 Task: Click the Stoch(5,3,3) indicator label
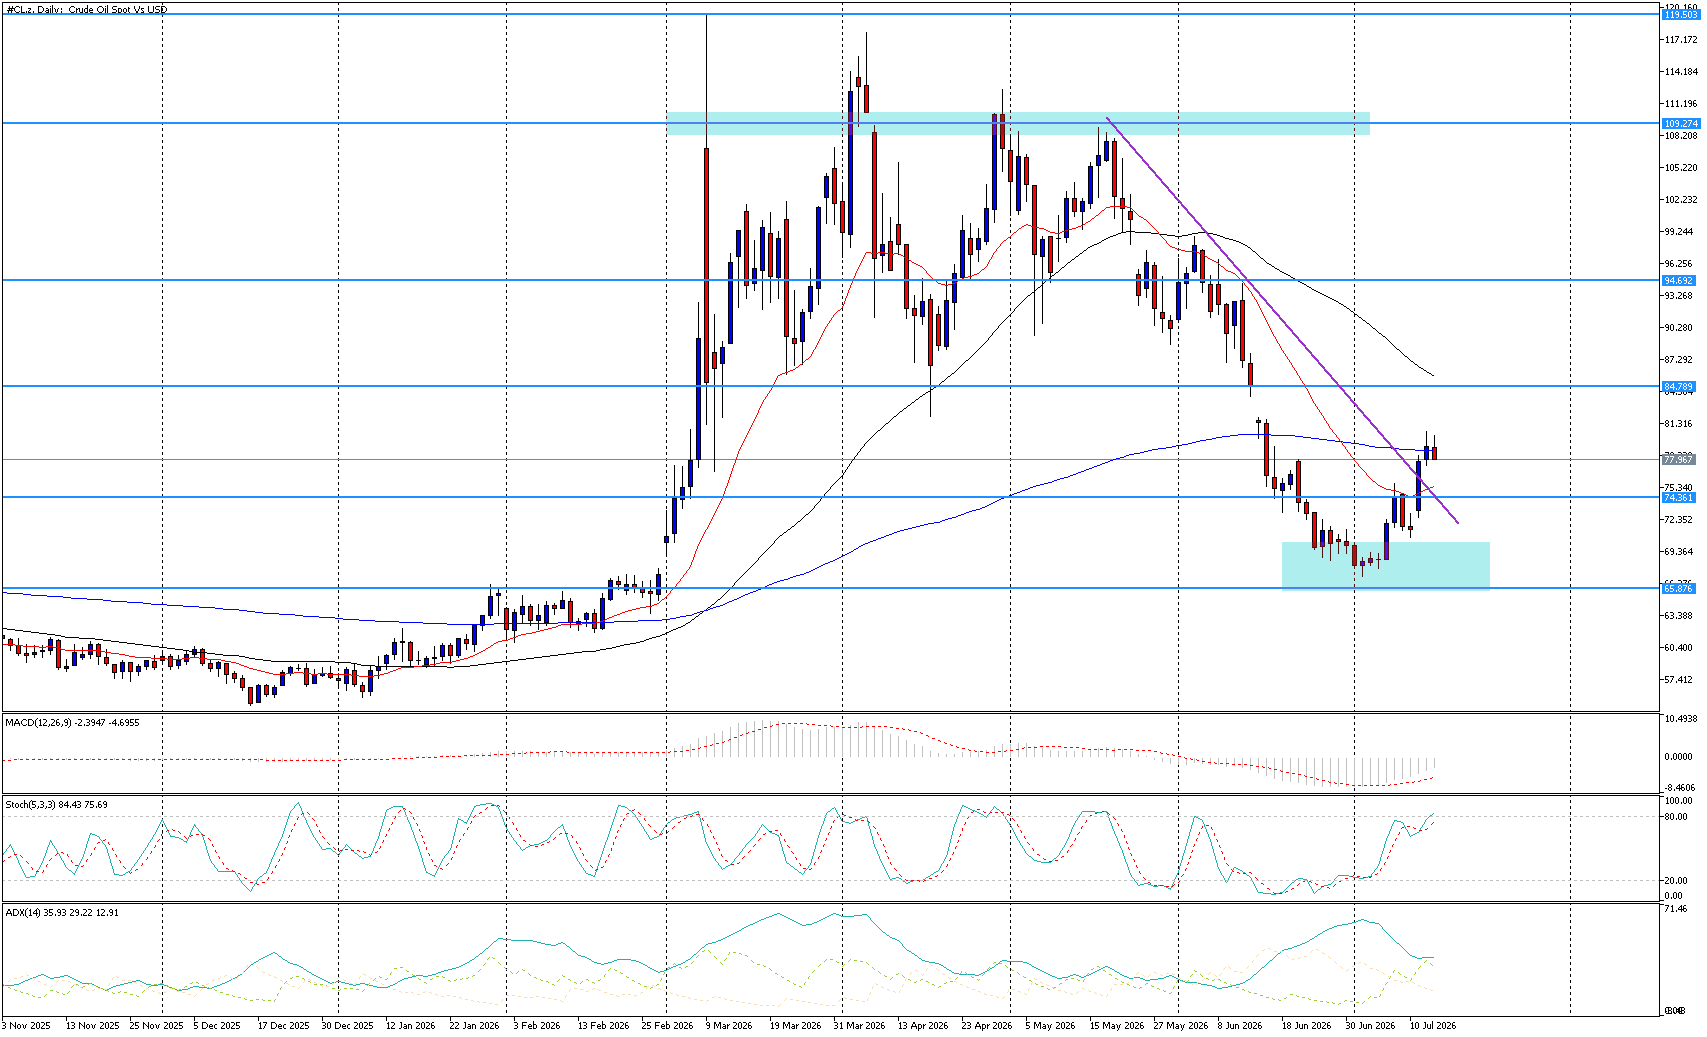pos(56,804)
